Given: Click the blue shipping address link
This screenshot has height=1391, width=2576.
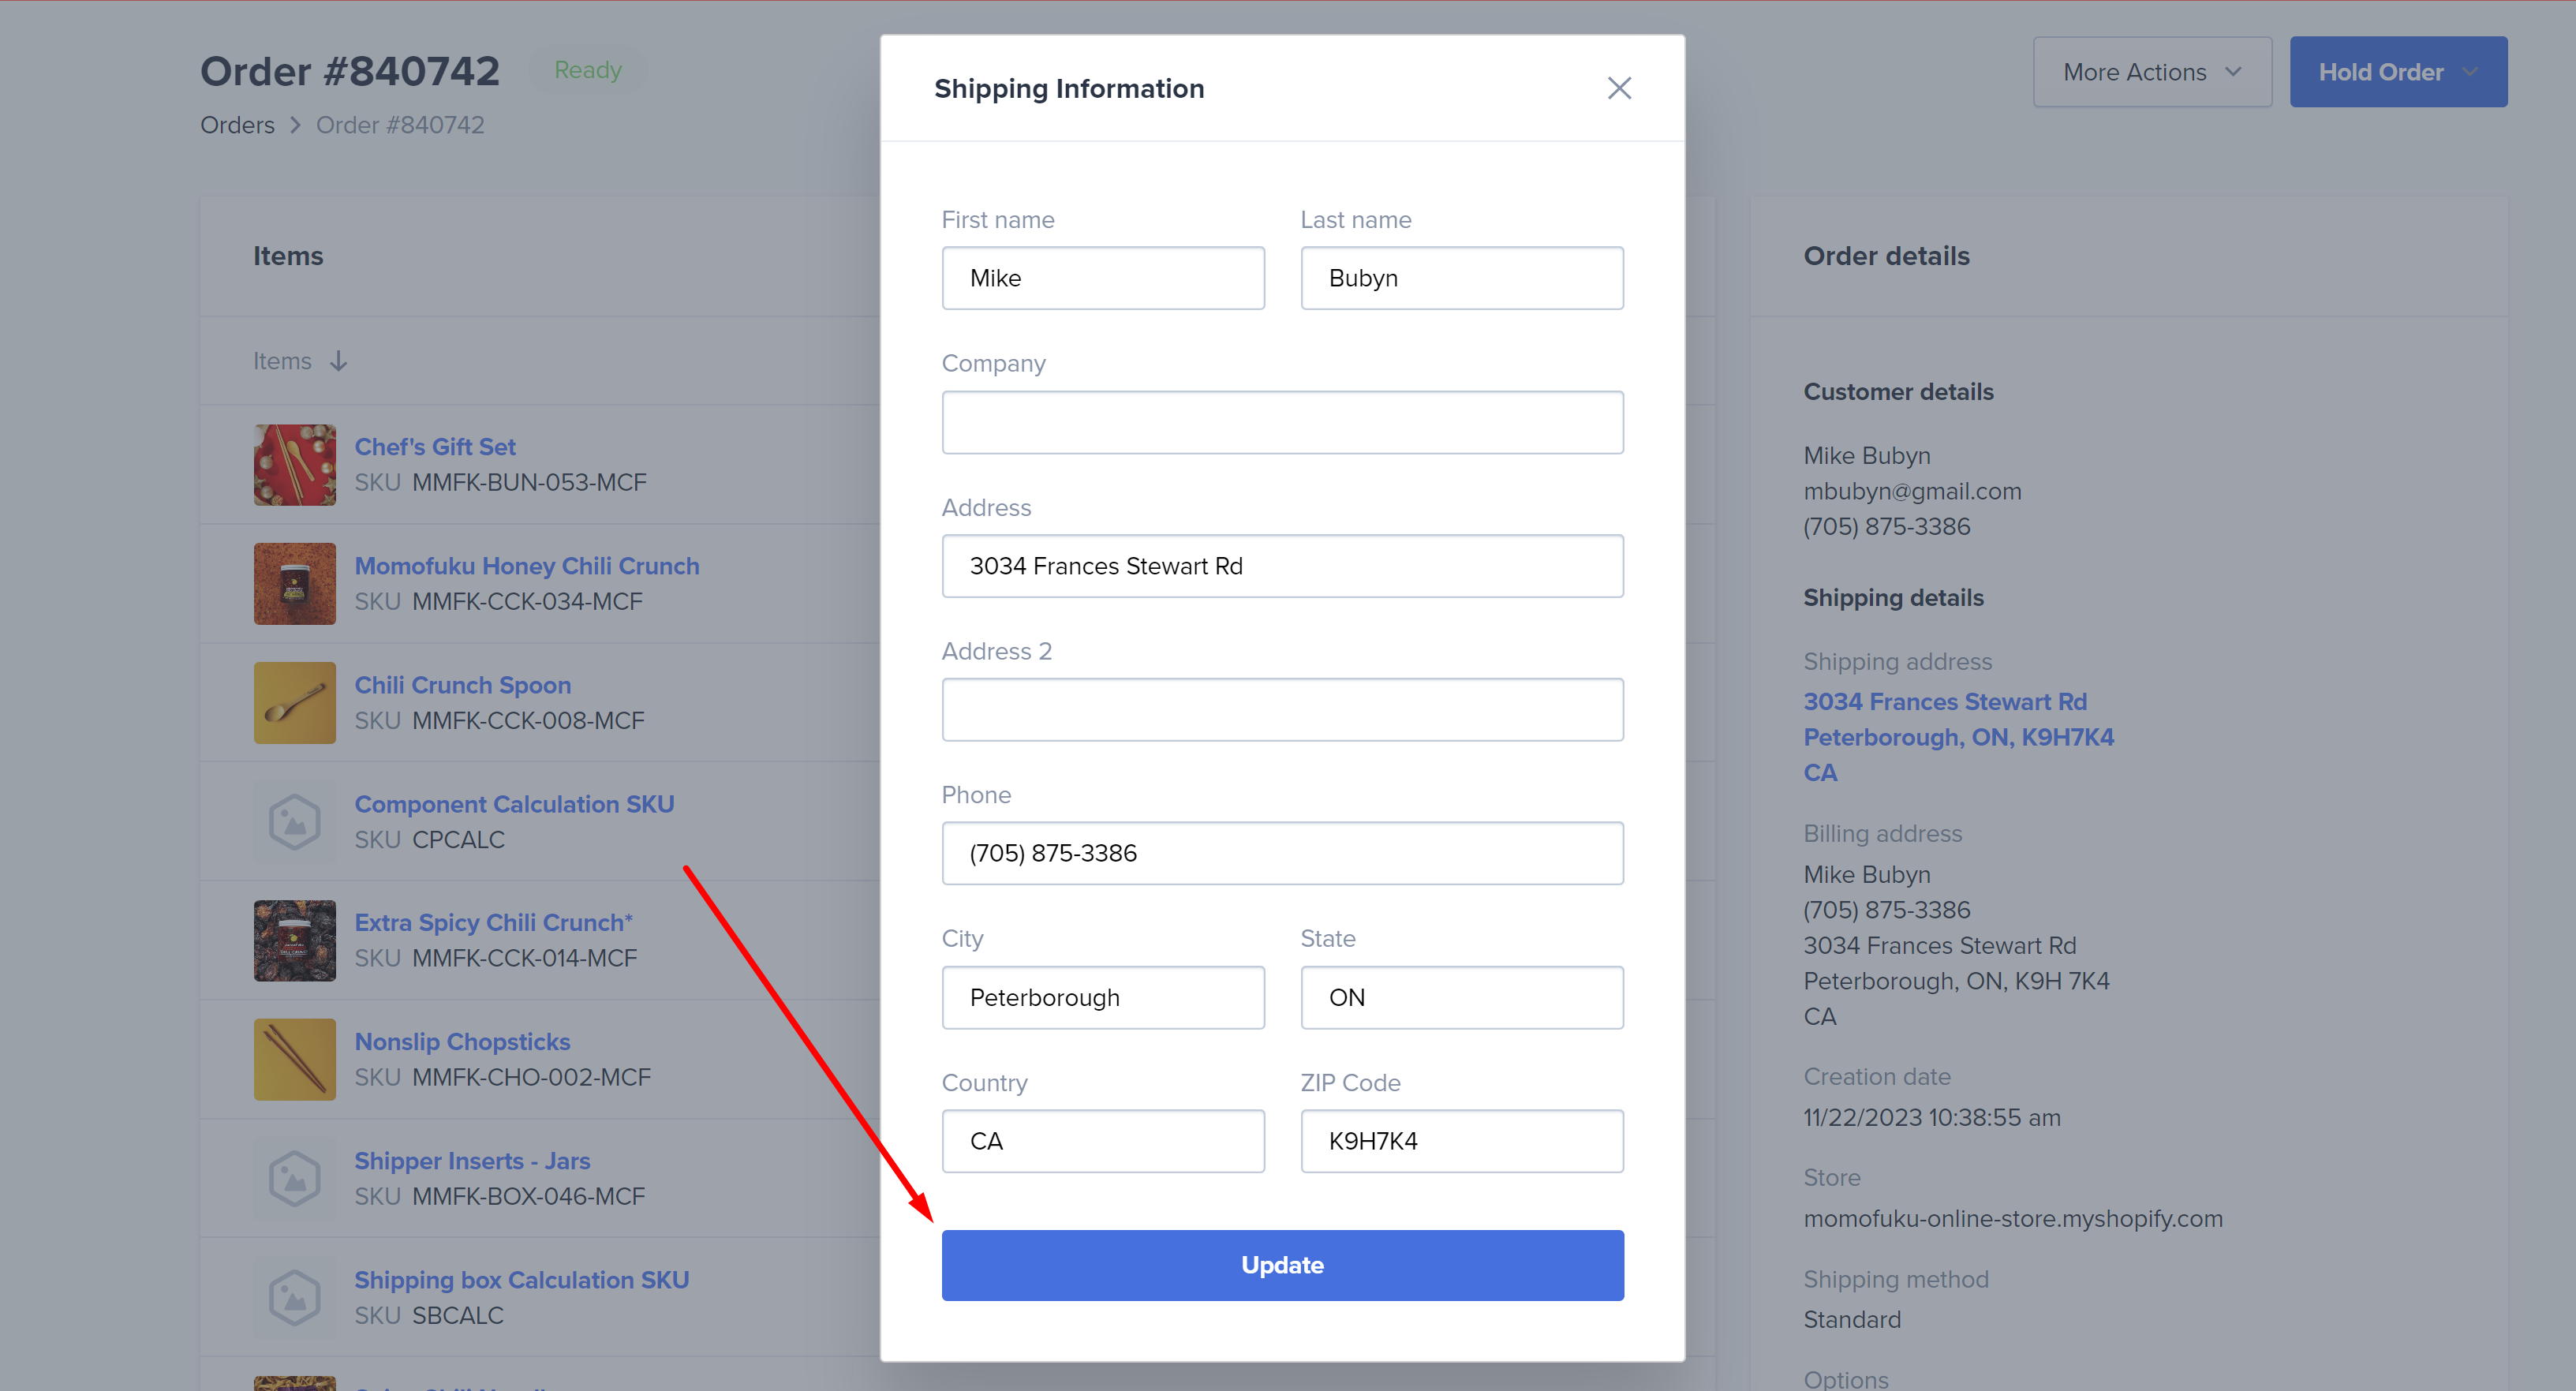Looking at the screenshot, I should pyautogui.click(x=1958, y=737).
